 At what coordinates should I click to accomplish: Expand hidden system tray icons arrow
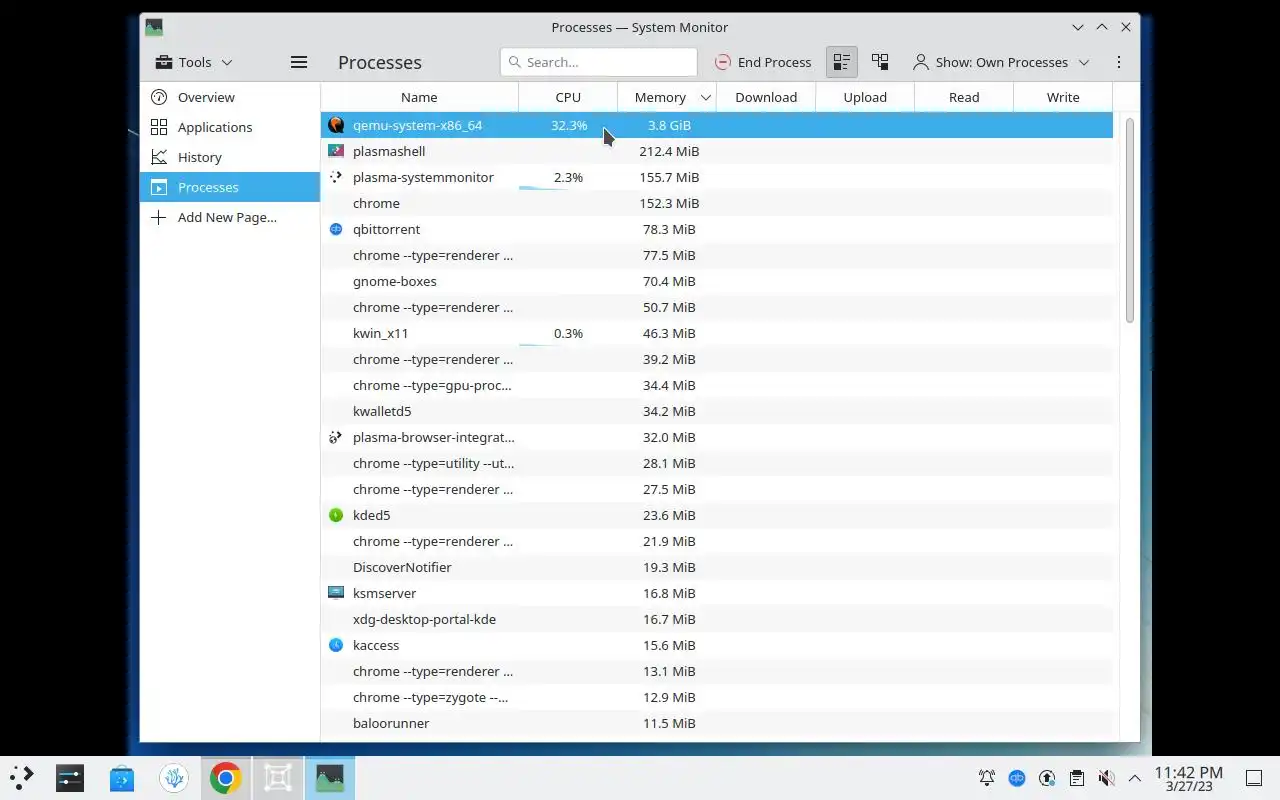(1135, 777)
